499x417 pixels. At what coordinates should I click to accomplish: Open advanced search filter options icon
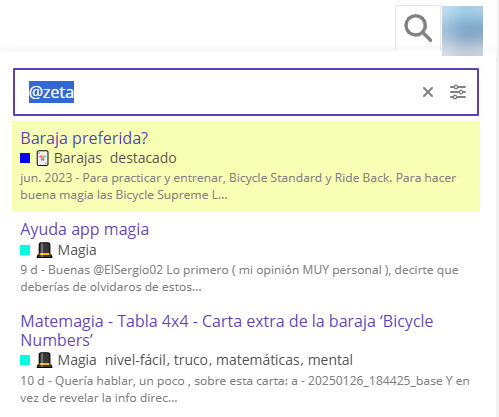click(458, 92)
